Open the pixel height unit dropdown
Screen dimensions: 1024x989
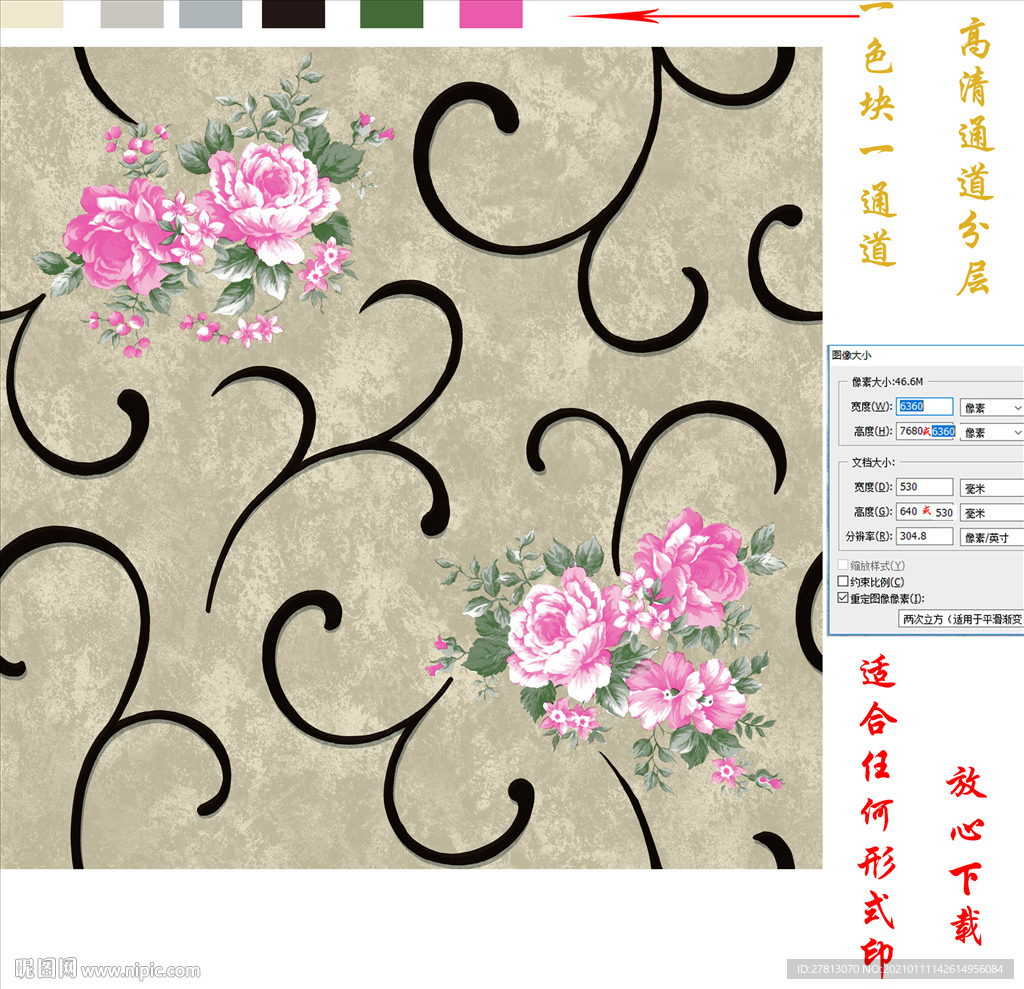click(991, 432)
